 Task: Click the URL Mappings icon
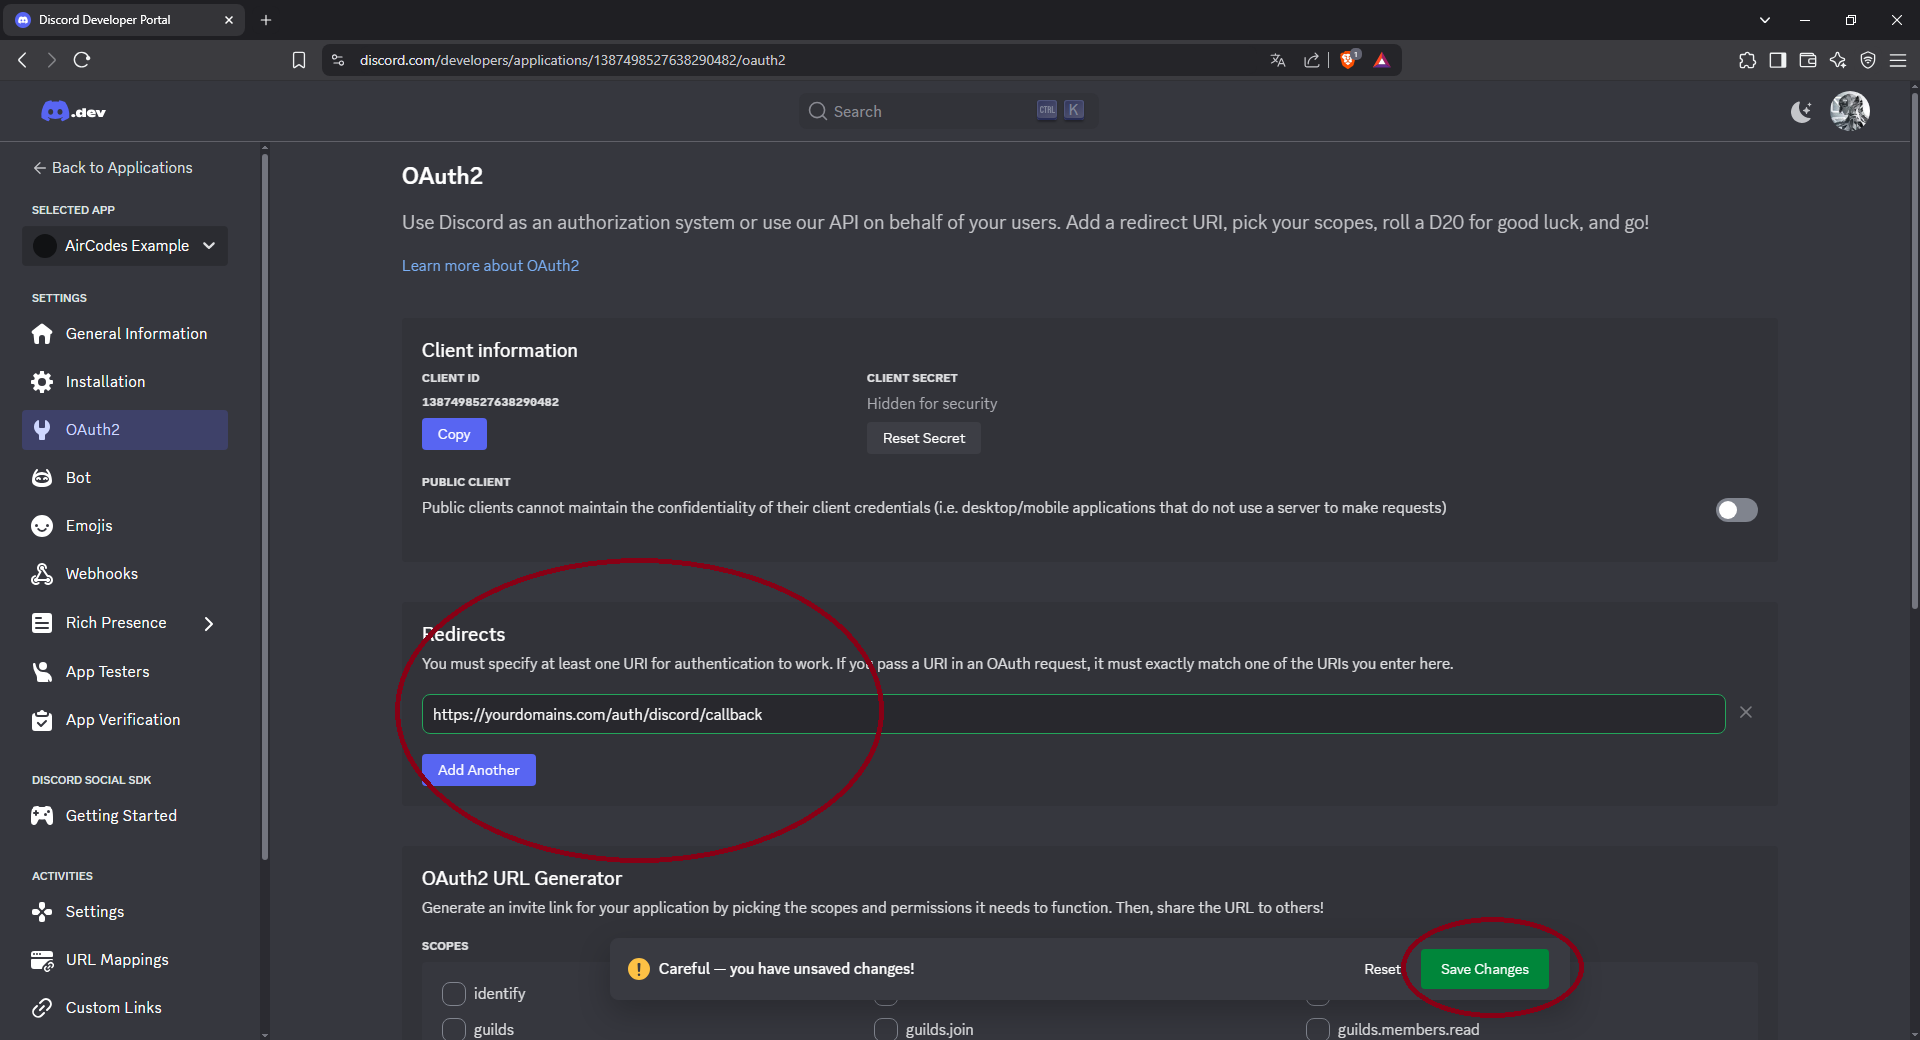pos(42,960)
